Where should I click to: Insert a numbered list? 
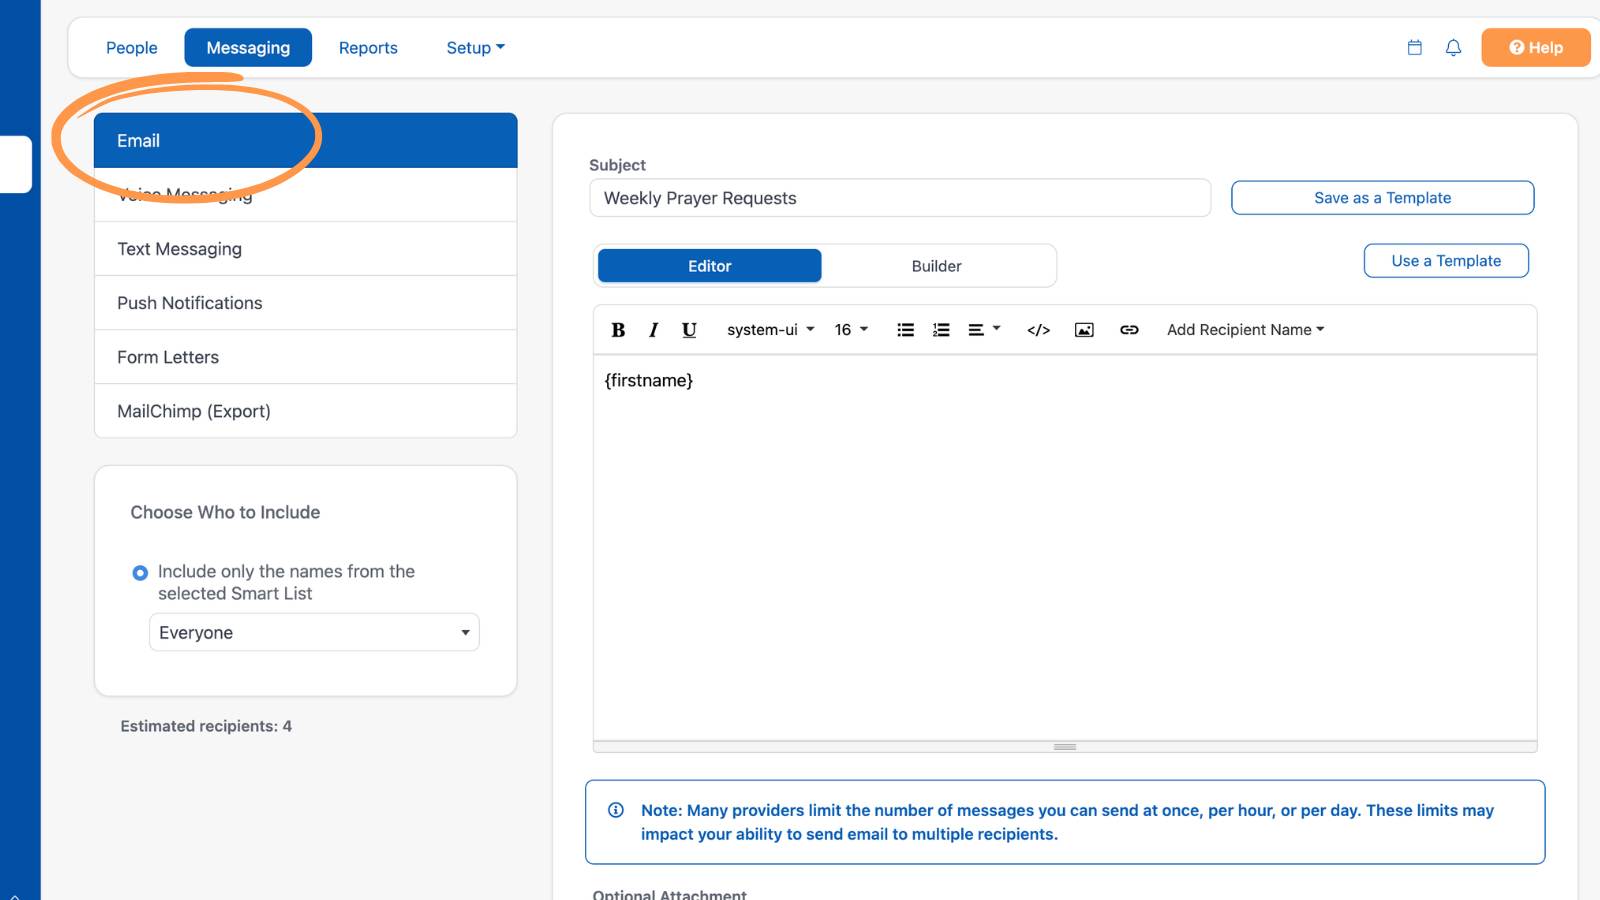(941, 330)
